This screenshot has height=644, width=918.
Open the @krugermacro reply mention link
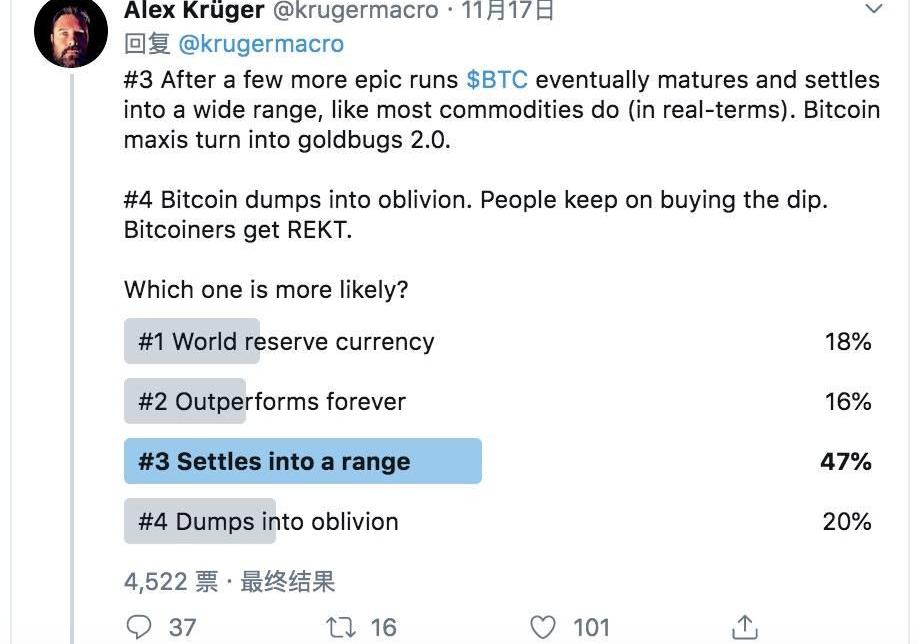point(261,44)
